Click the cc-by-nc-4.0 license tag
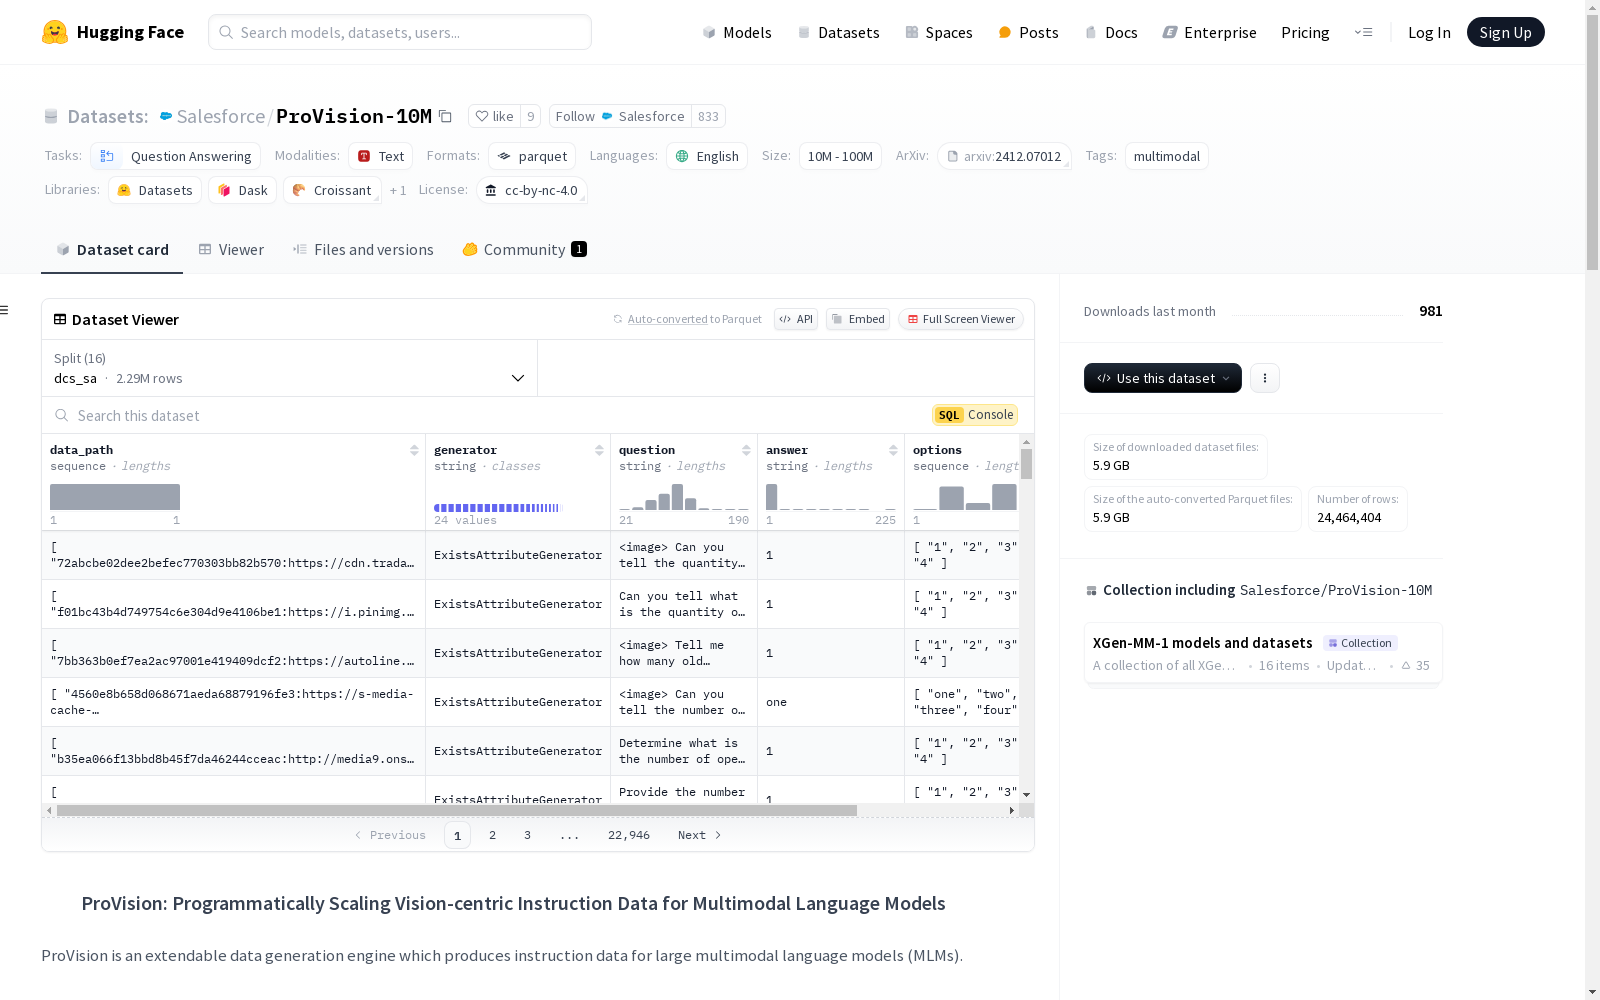The width and height of the screenshot is (1600, 1000). click(x=531, y=190)
